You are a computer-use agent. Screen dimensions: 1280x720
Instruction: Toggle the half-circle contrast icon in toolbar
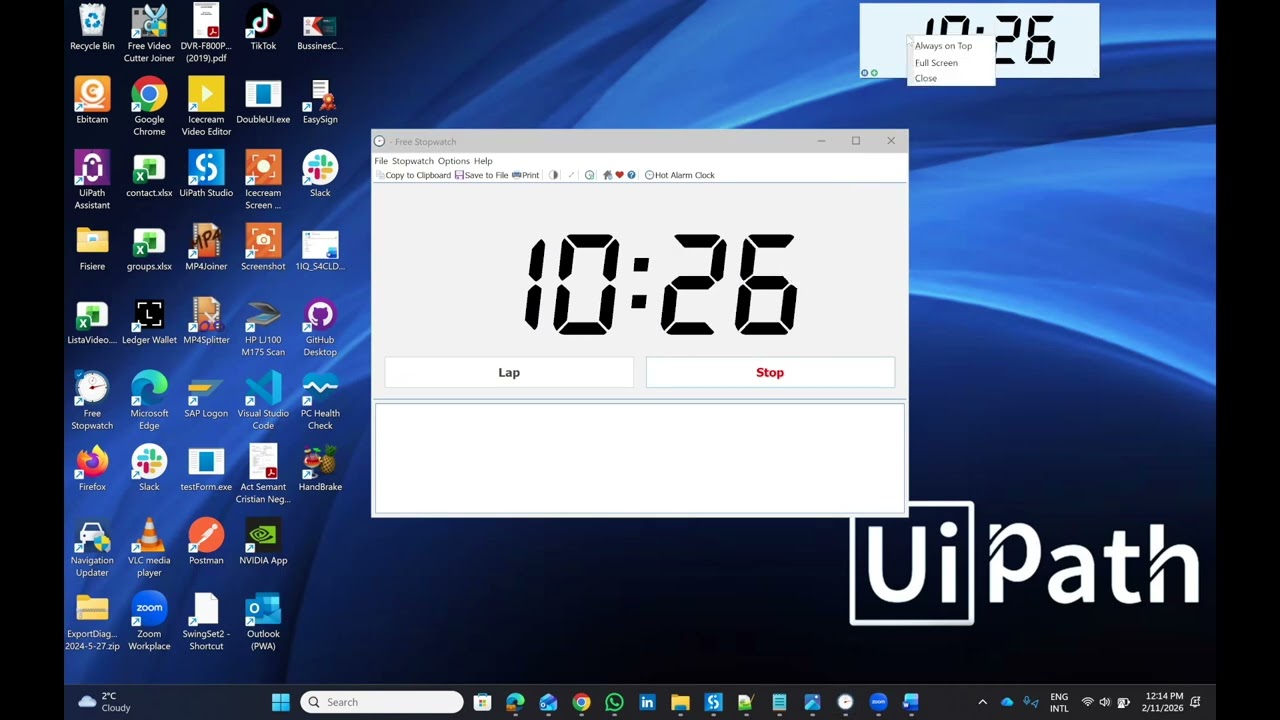coord(554,175)
